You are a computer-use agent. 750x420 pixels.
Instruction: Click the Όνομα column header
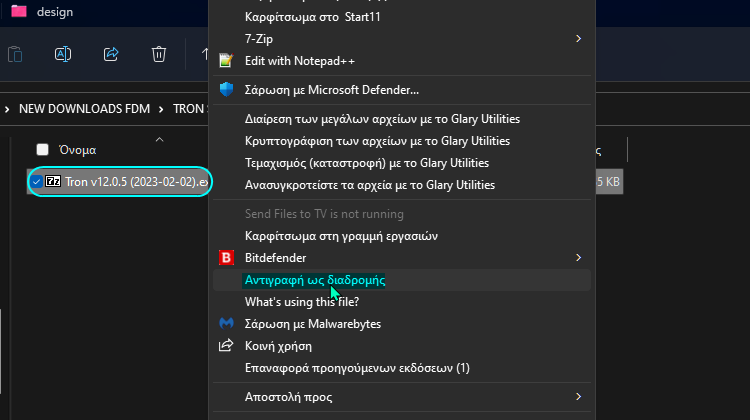coord(77,150)
